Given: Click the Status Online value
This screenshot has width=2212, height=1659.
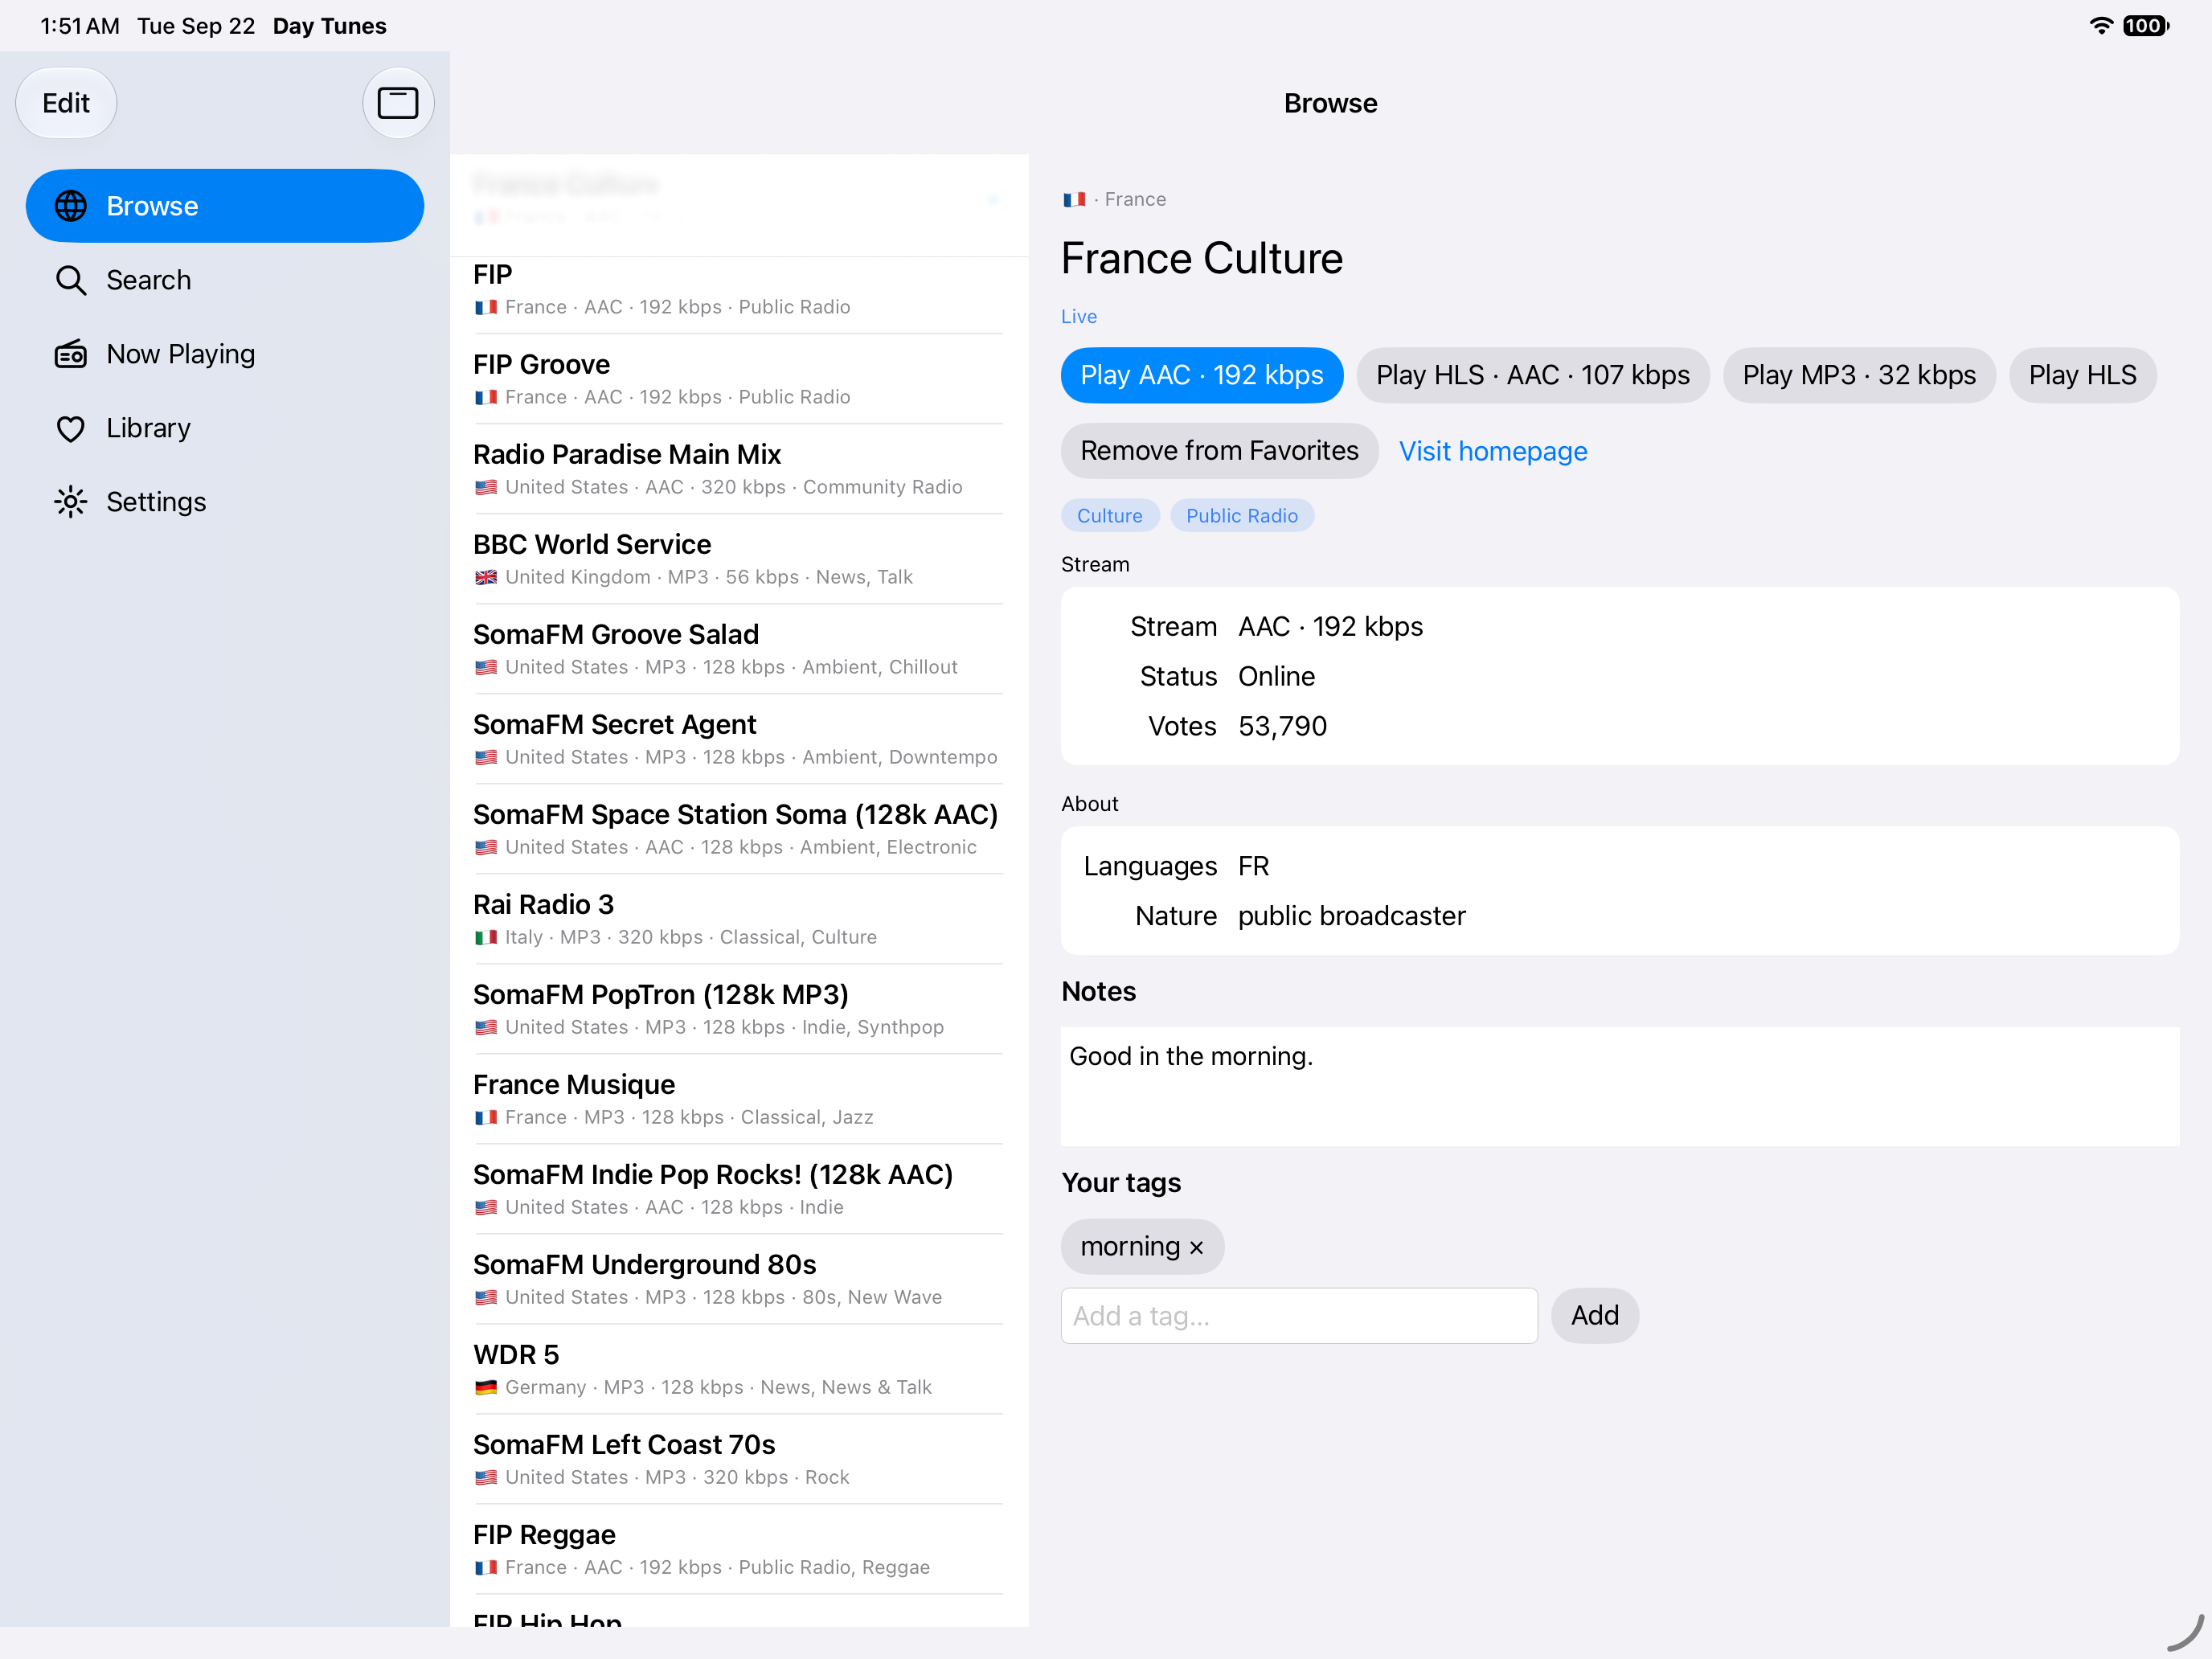Looking at the screenshot, I should click(x=1276, y=676).
